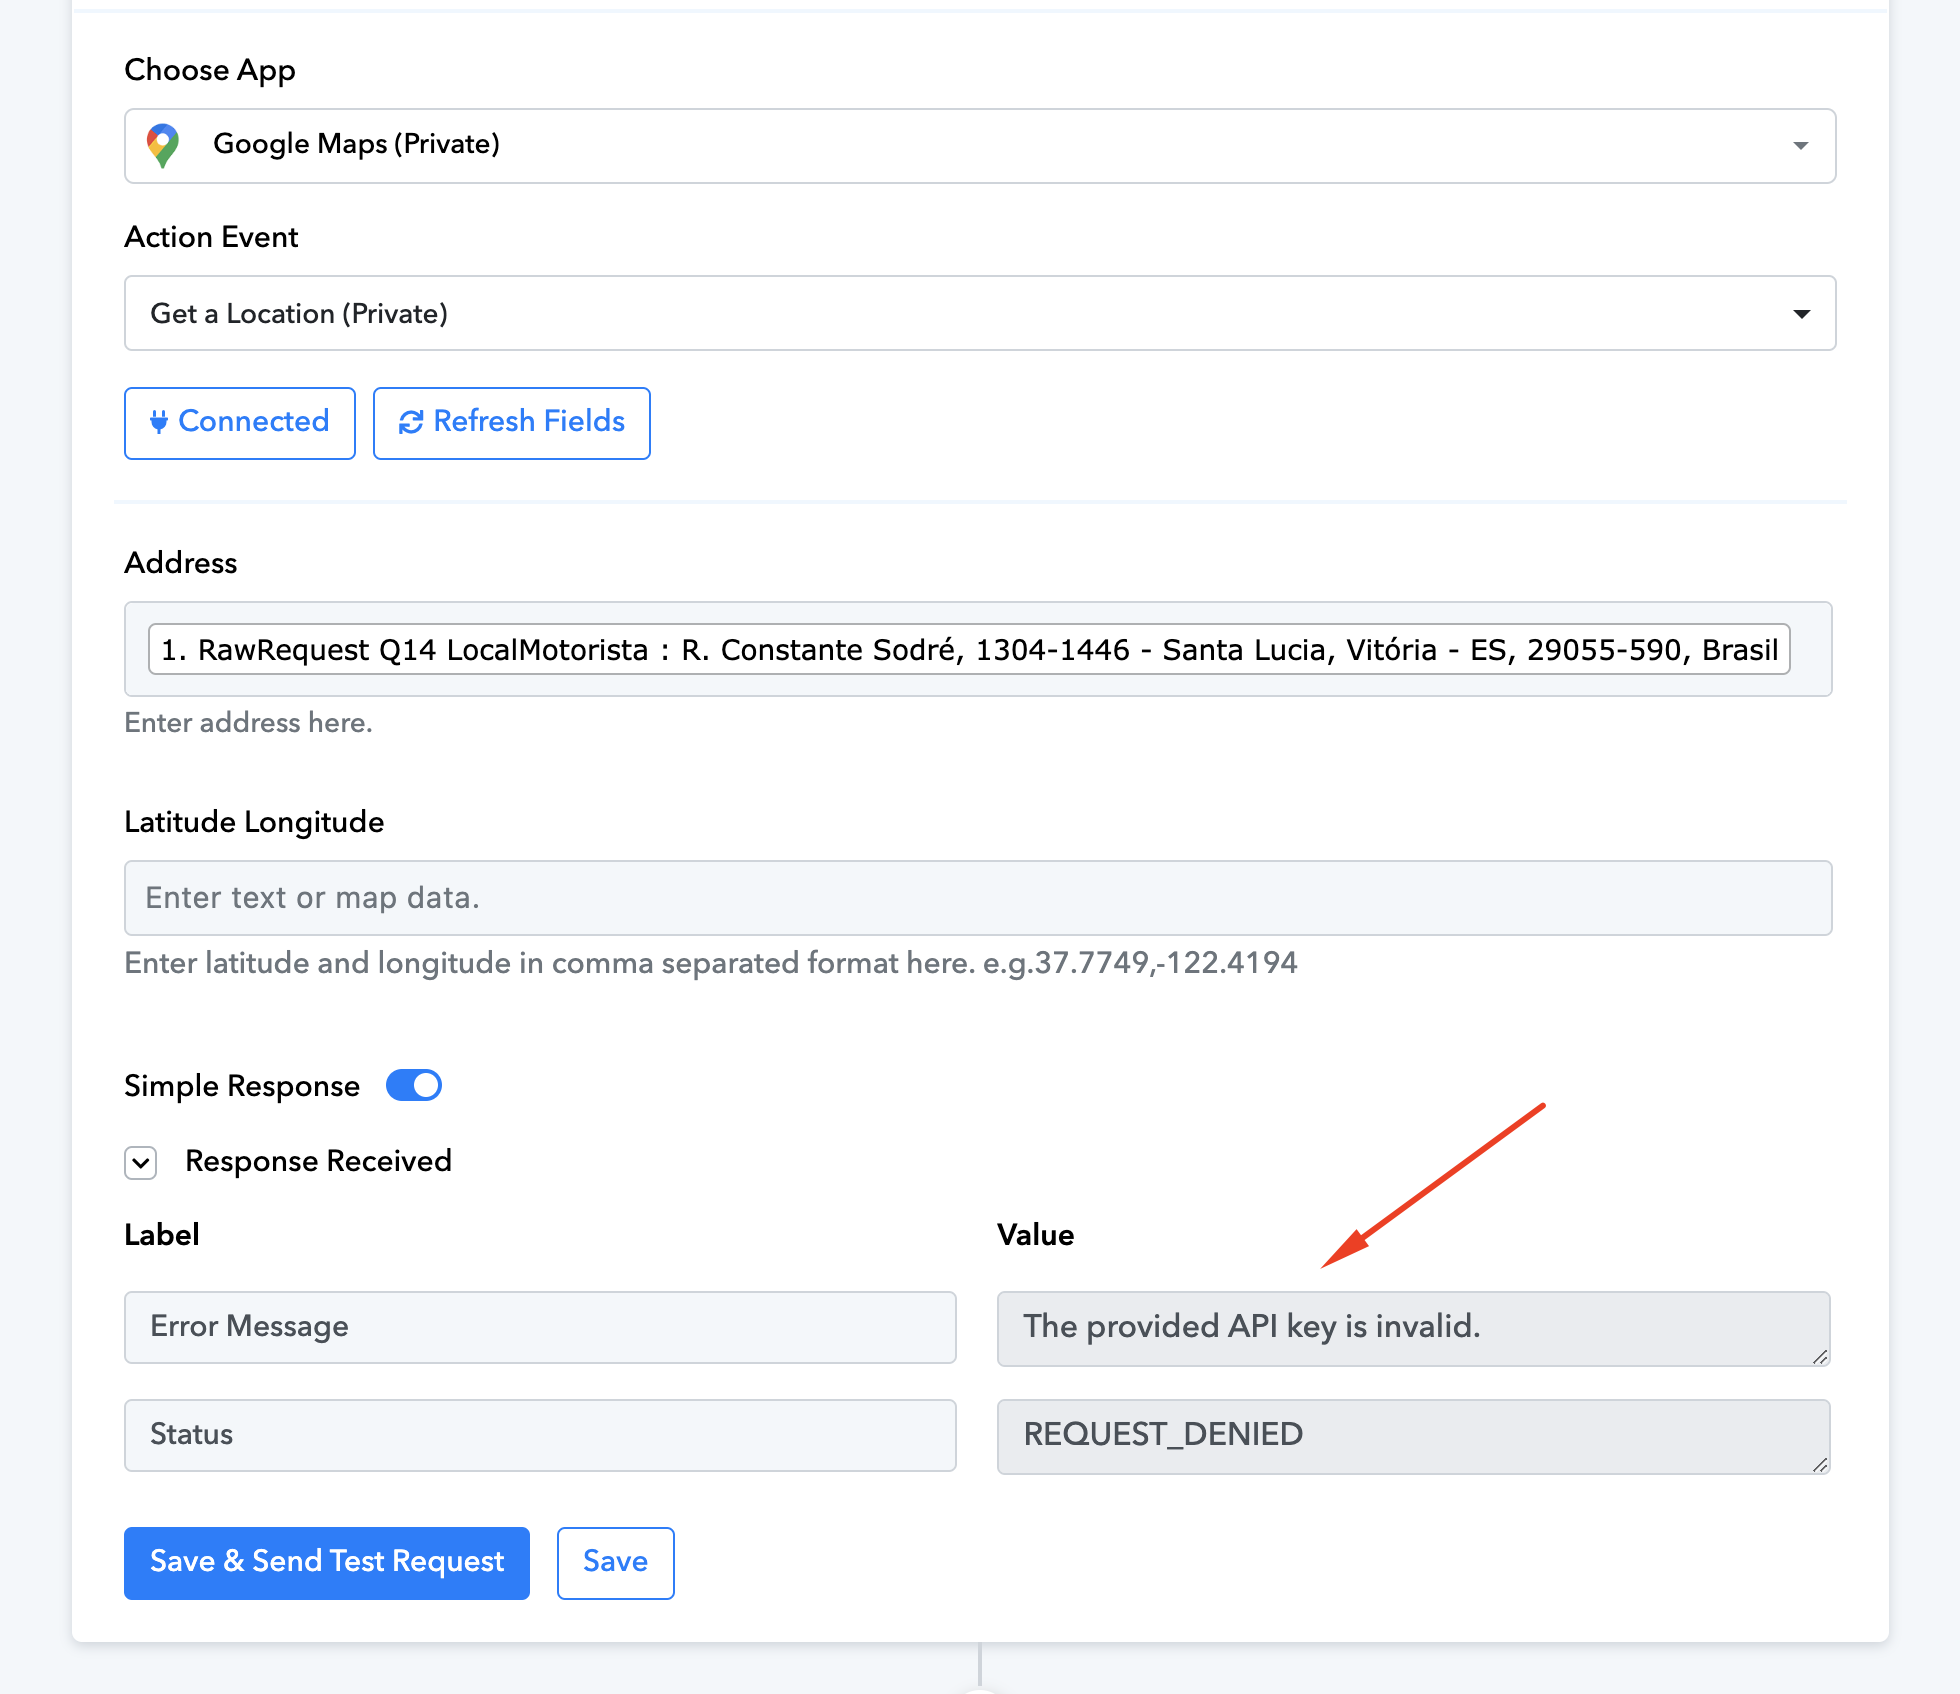1960x1694 pixels.
Task: Click the 'Enter address here.' hint text
Action: [248, 722]
